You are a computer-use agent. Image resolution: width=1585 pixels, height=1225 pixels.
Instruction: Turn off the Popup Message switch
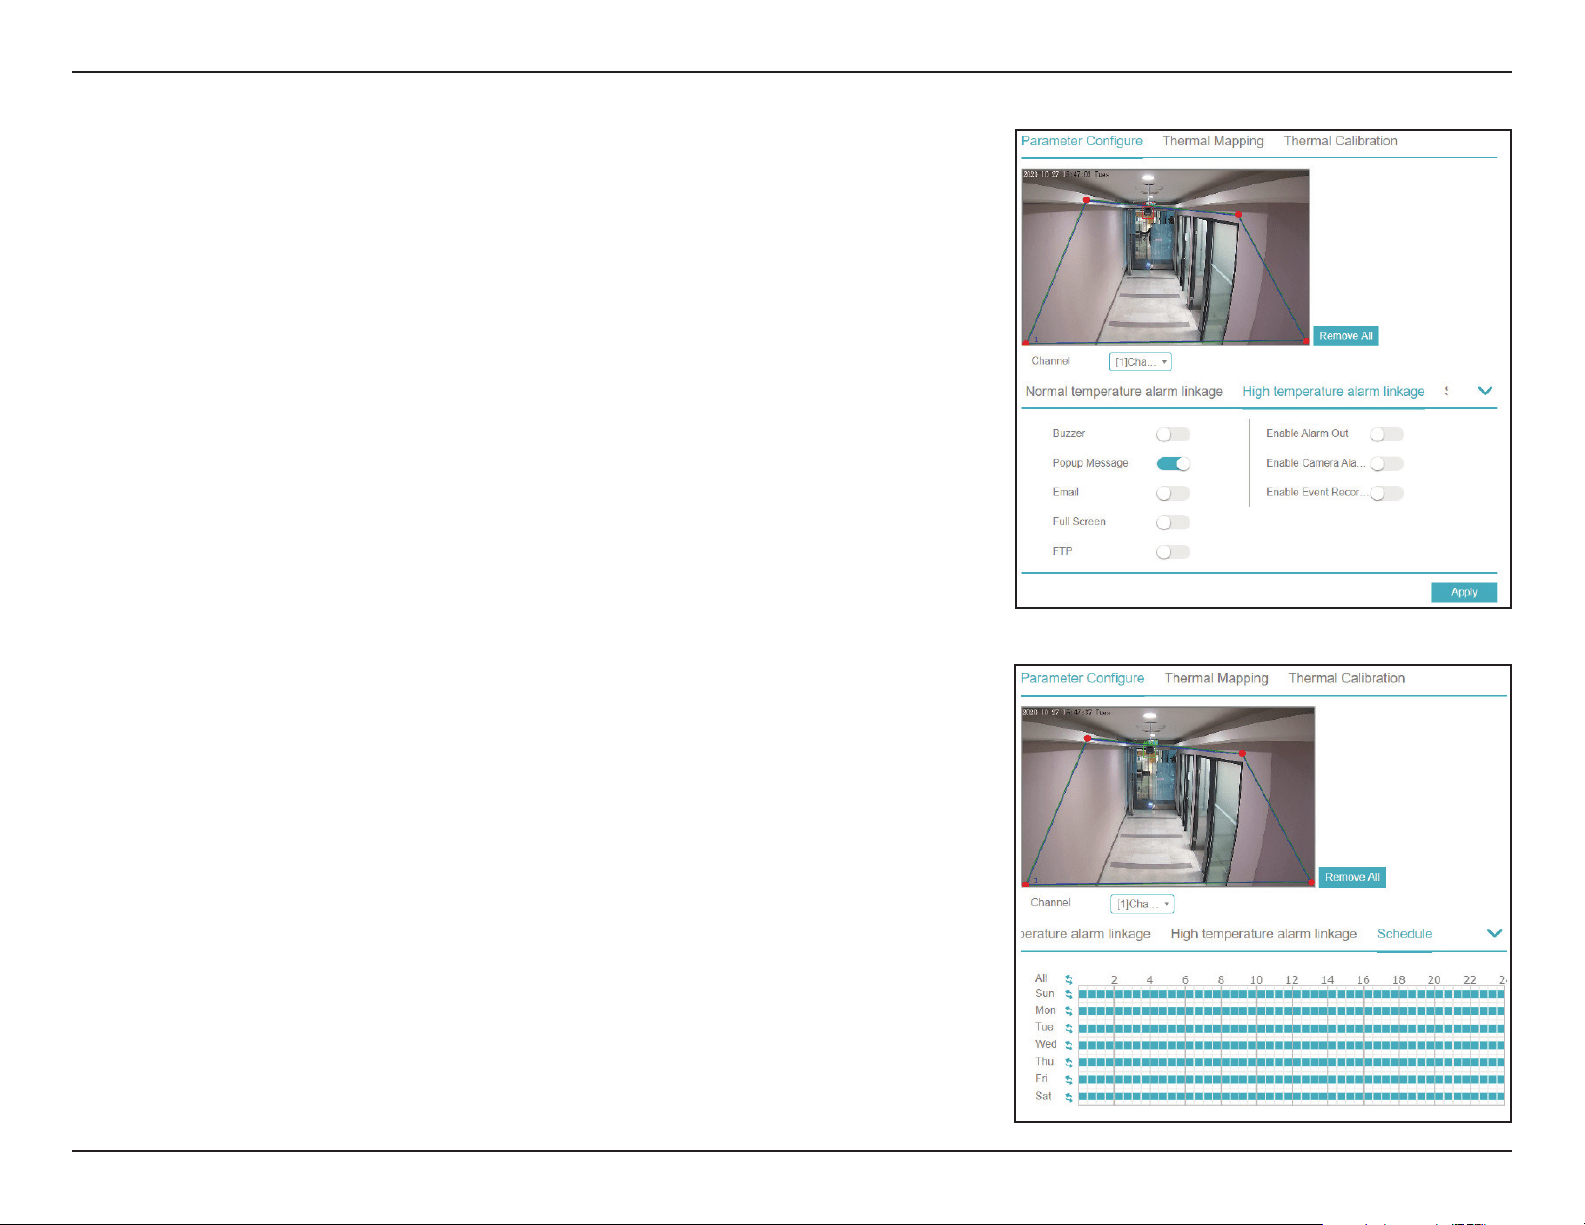pos(1173,464)
